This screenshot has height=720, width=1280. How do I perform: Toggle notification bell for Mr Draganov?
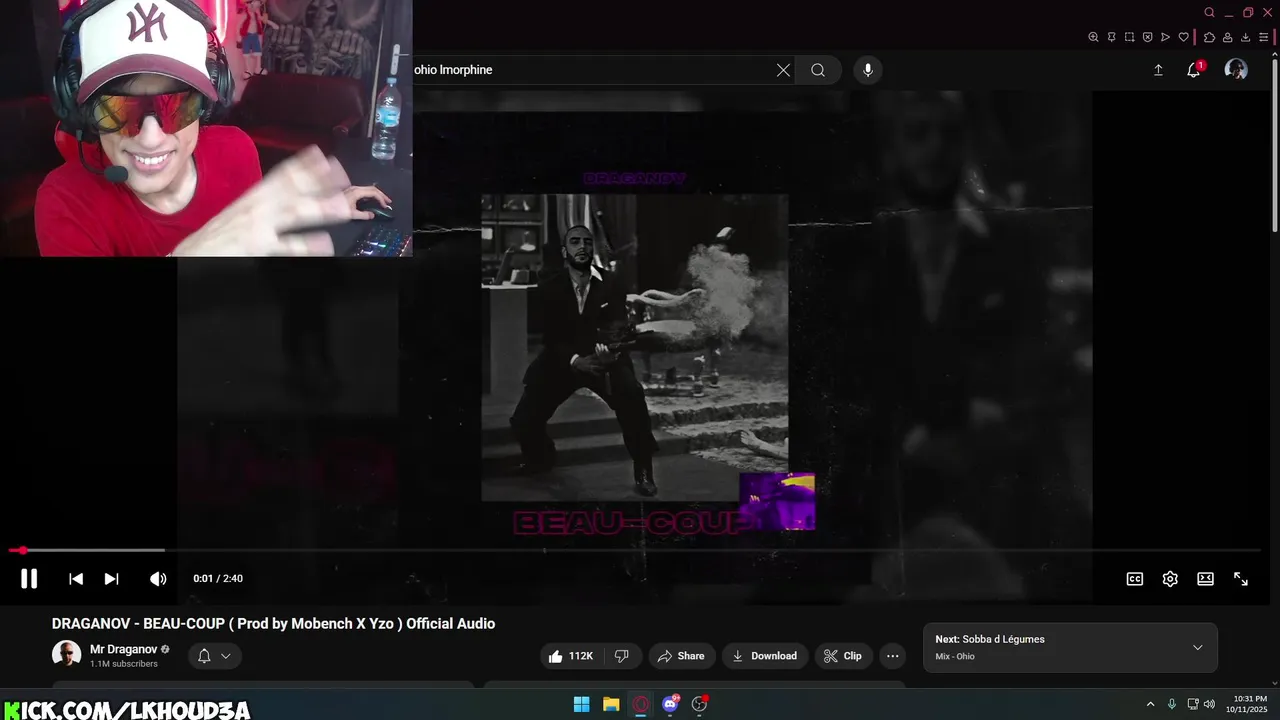tap(204, 656)
